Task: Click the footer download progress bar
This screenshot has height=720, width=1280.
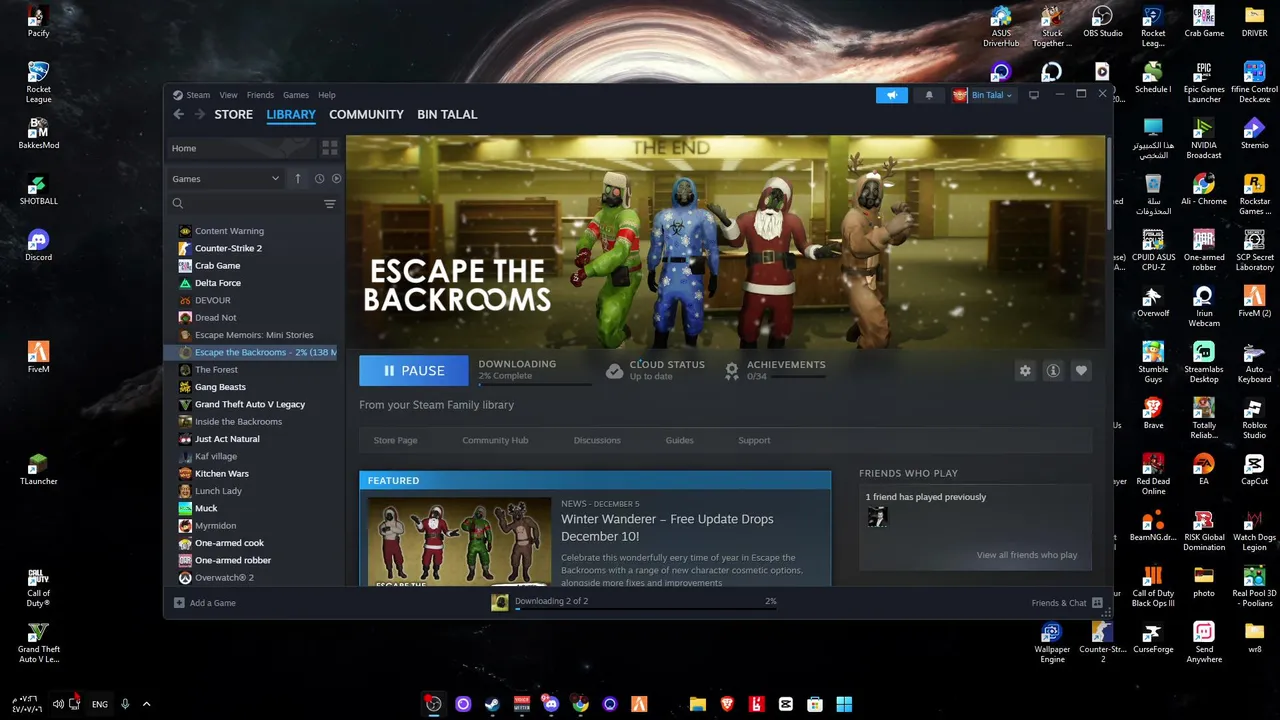Action: coord(646,608)
